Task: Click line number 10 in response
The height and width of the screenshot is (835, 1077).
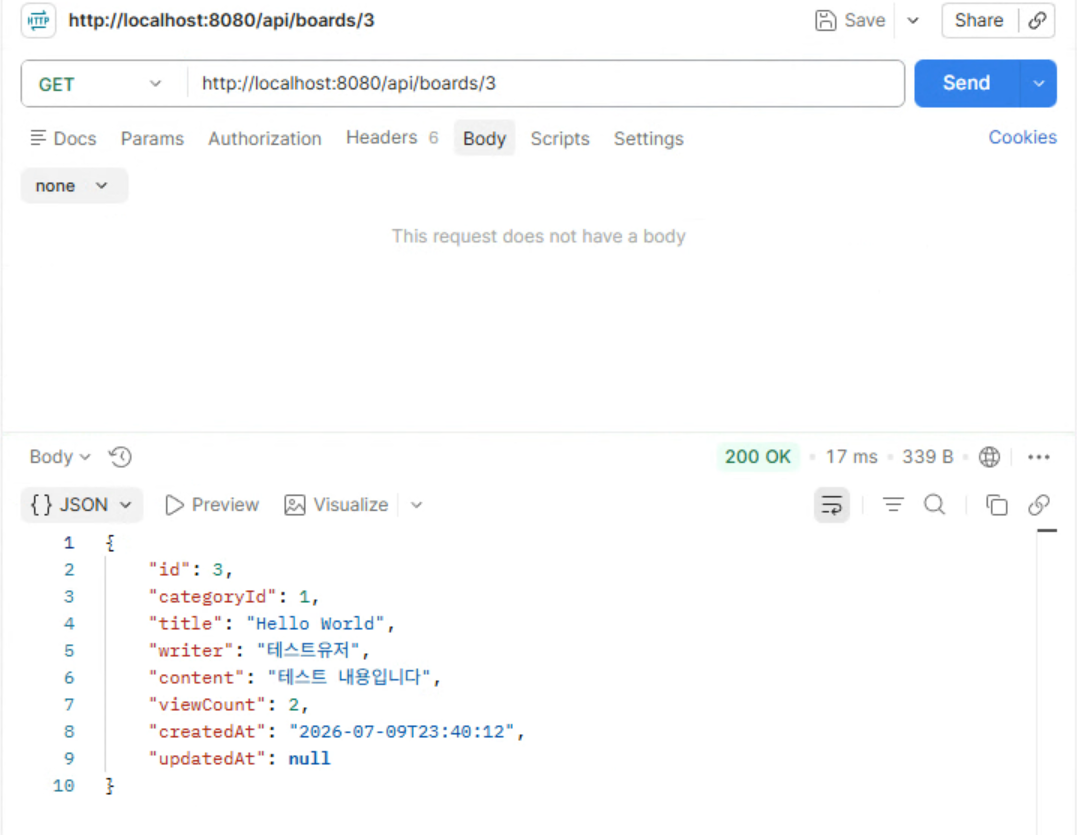Action: (64, 786)
